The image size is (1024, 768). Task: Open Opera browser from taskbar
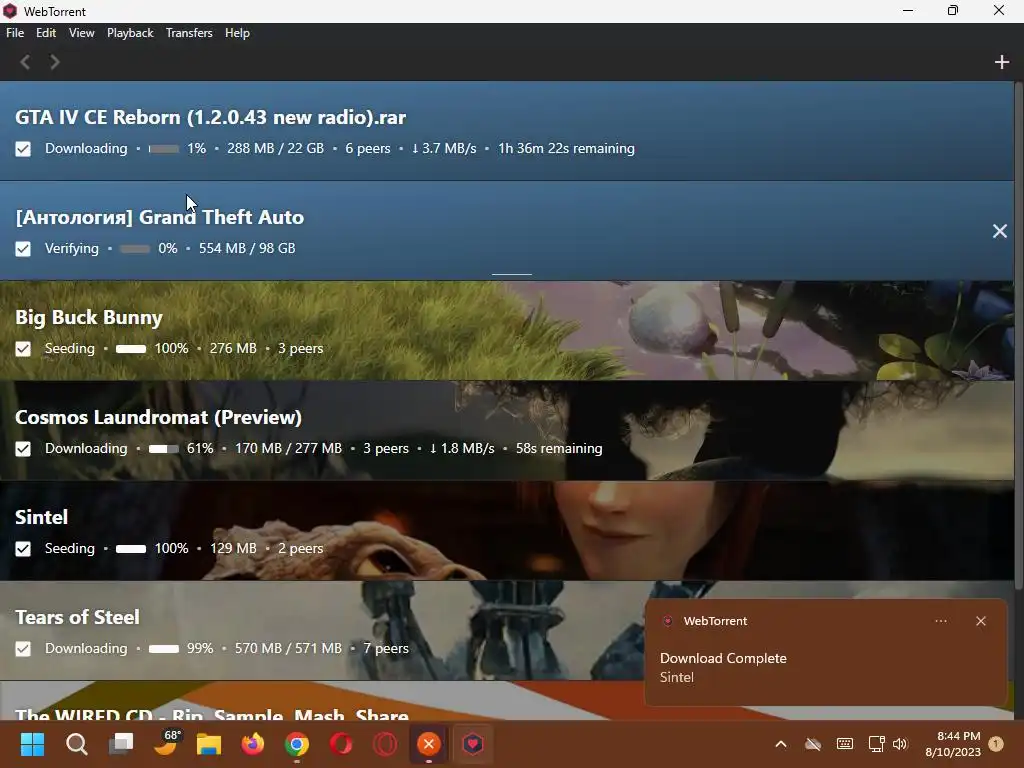(341, 744)
